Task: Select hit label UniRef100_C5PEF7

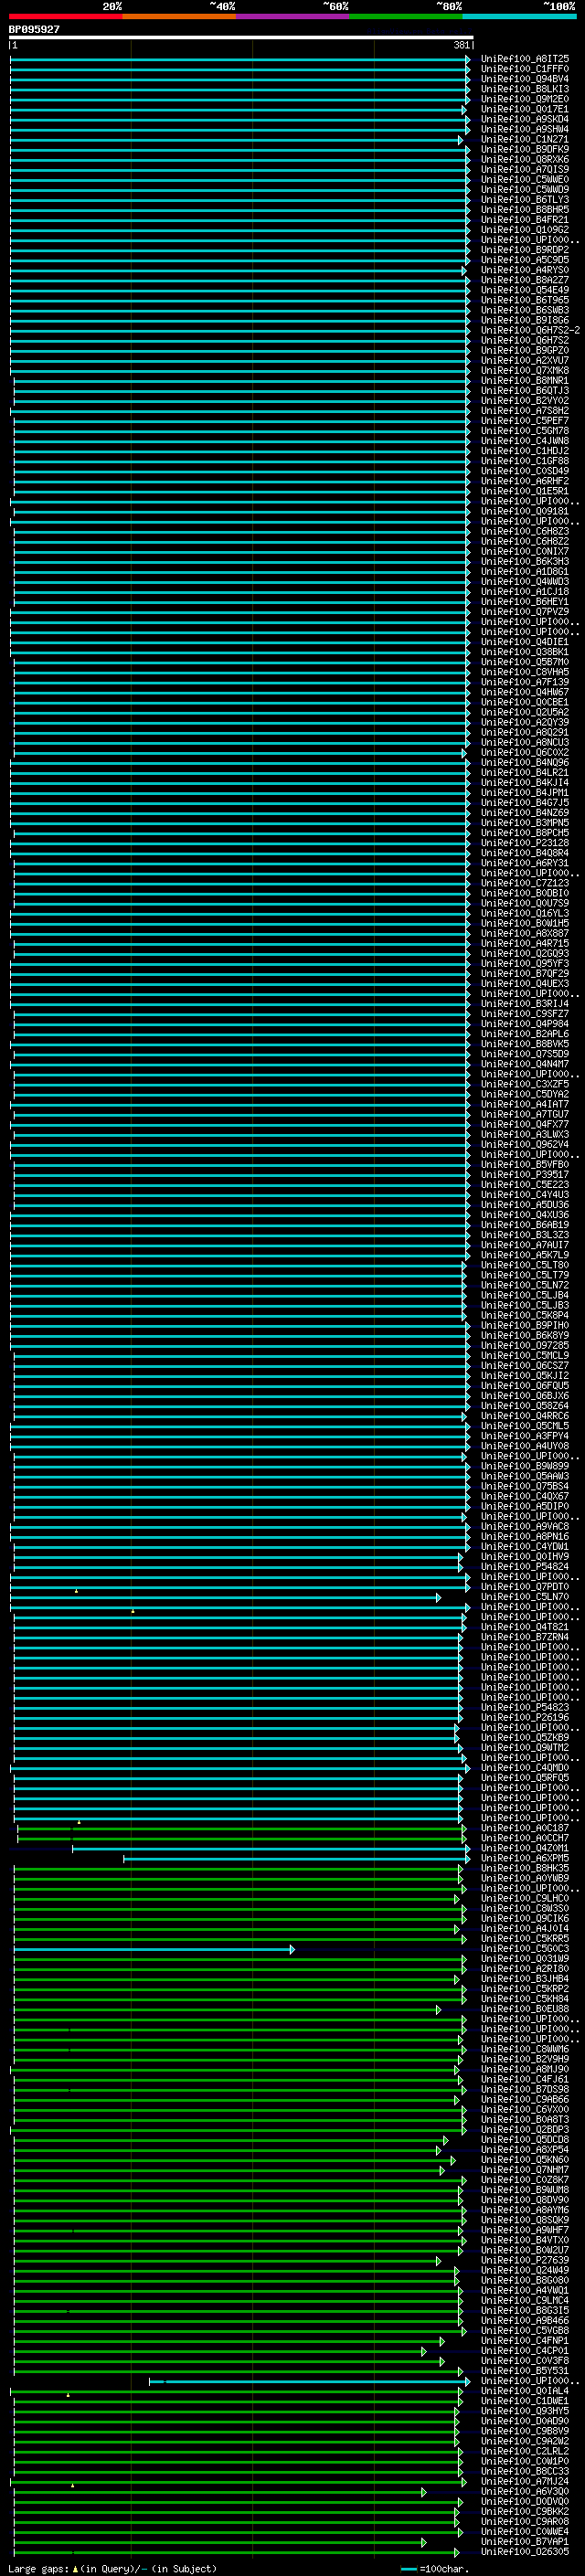Action: (524, 420)
